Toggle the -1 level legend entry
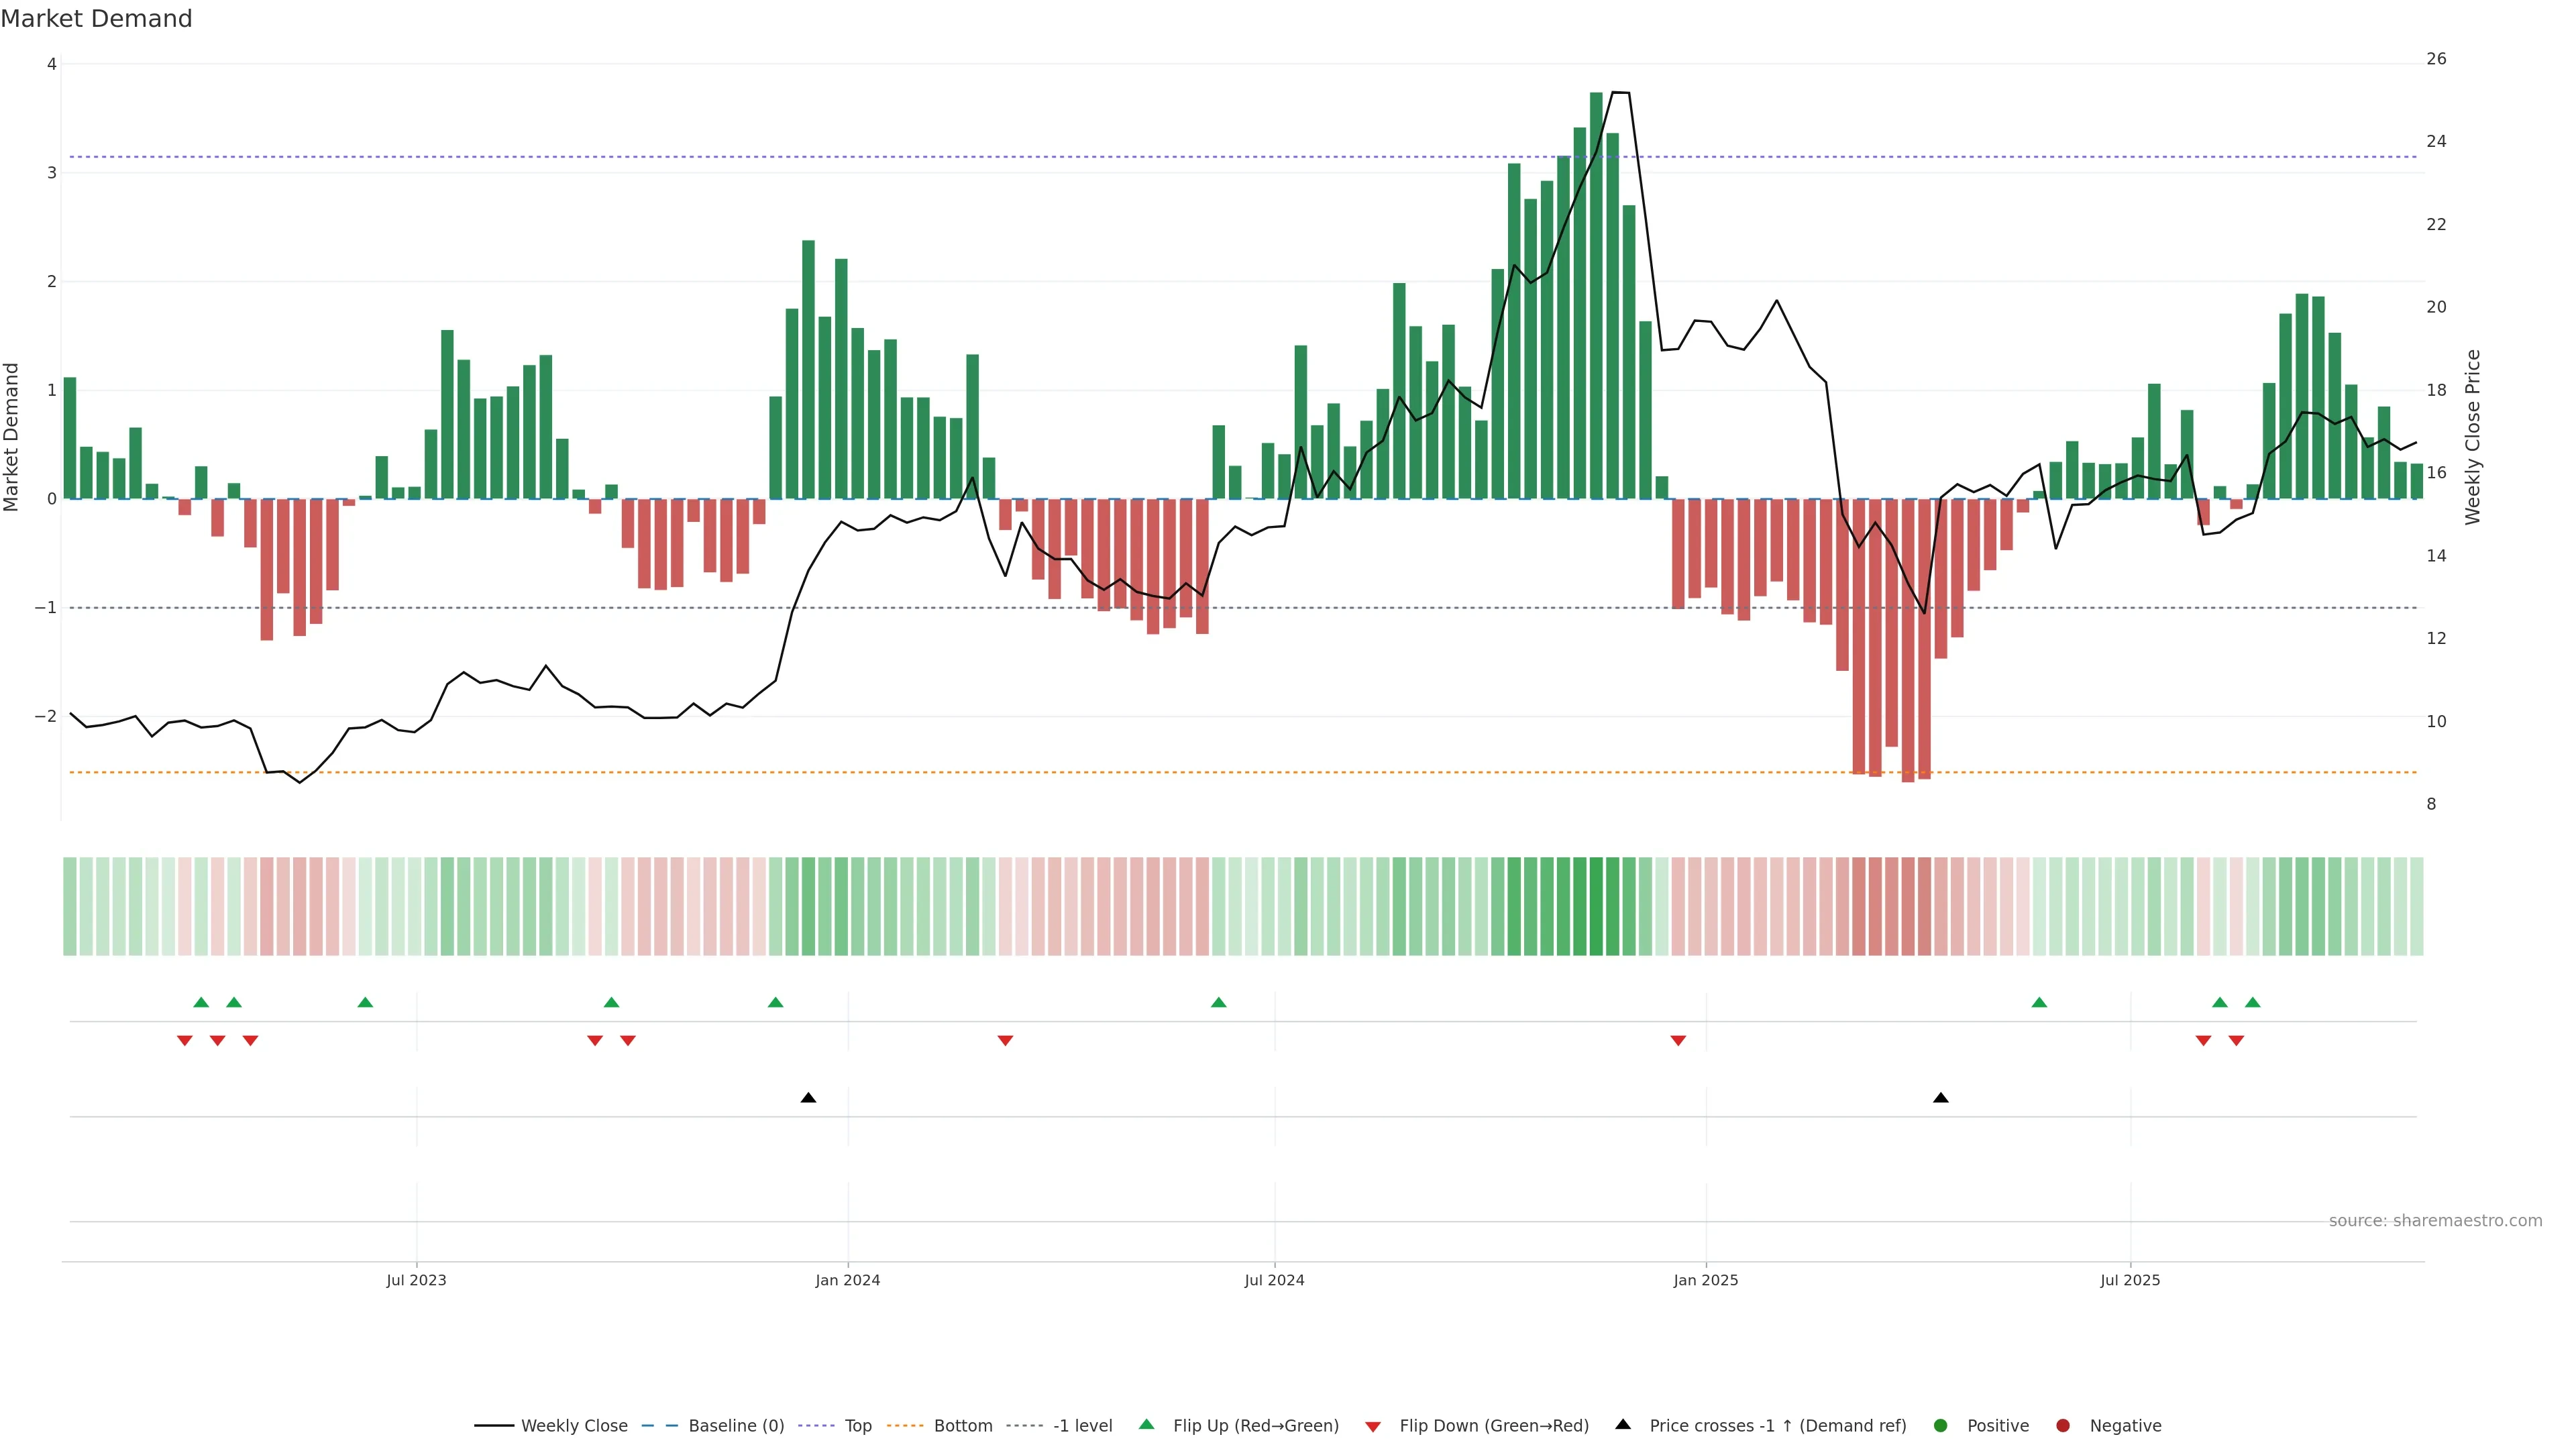 pyautogui.click(x=1082, y=1425)
